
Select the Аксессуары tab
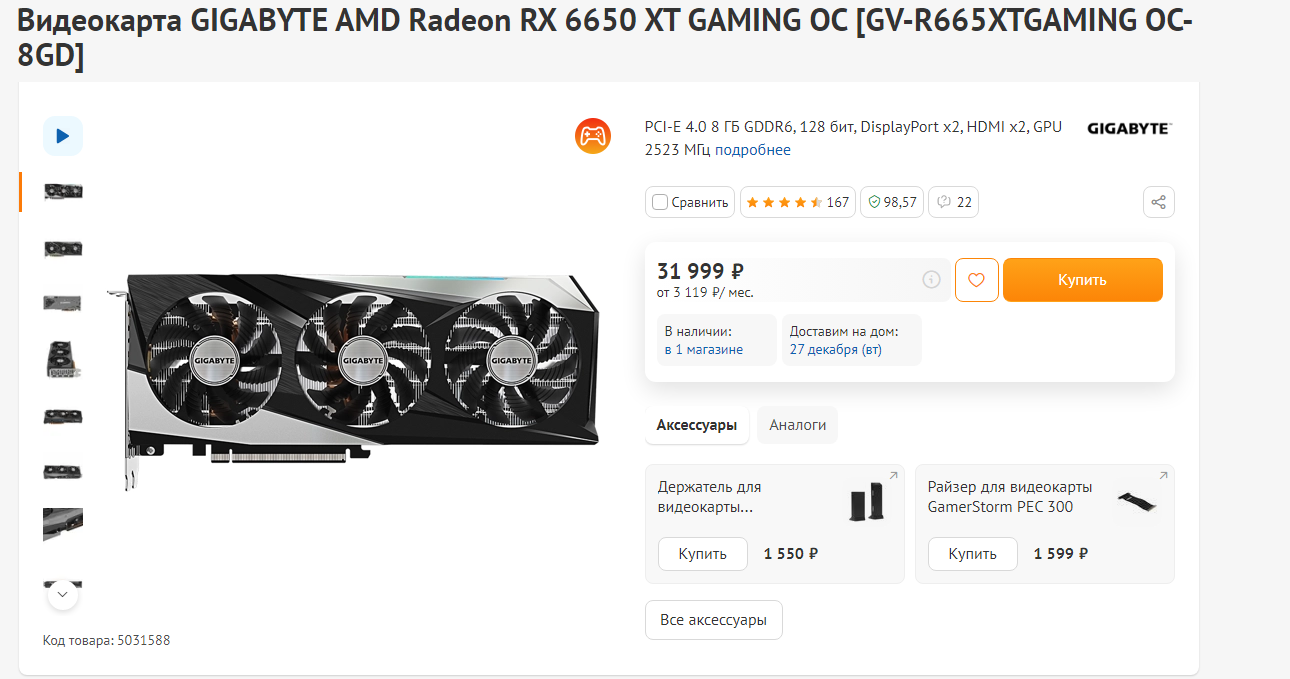(x=697, y=425)
